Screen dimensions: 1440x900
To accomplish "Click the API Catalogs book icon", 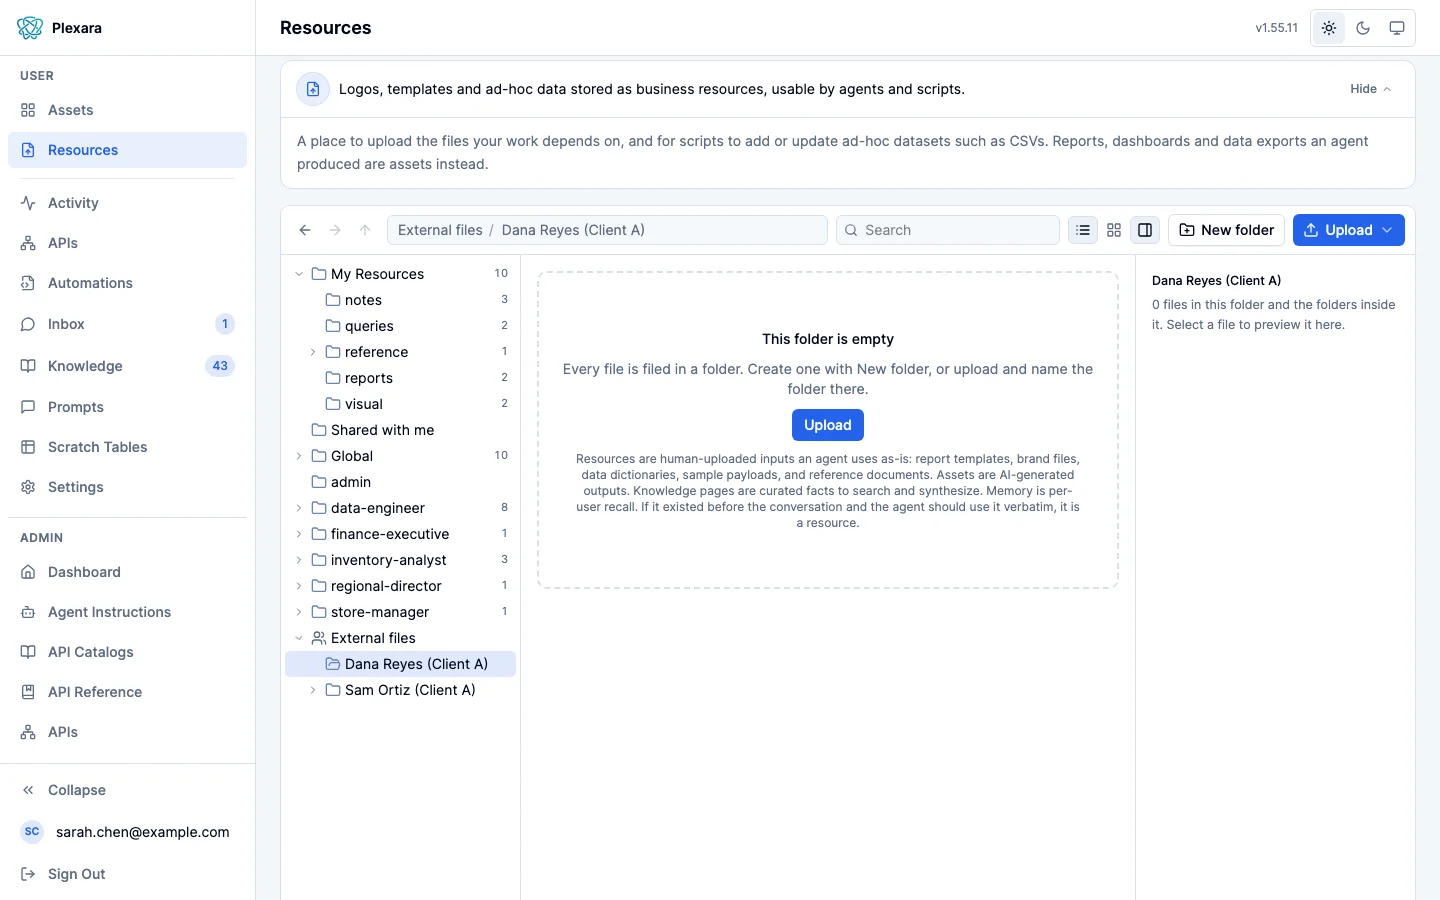I will click(x=28, y=652).
